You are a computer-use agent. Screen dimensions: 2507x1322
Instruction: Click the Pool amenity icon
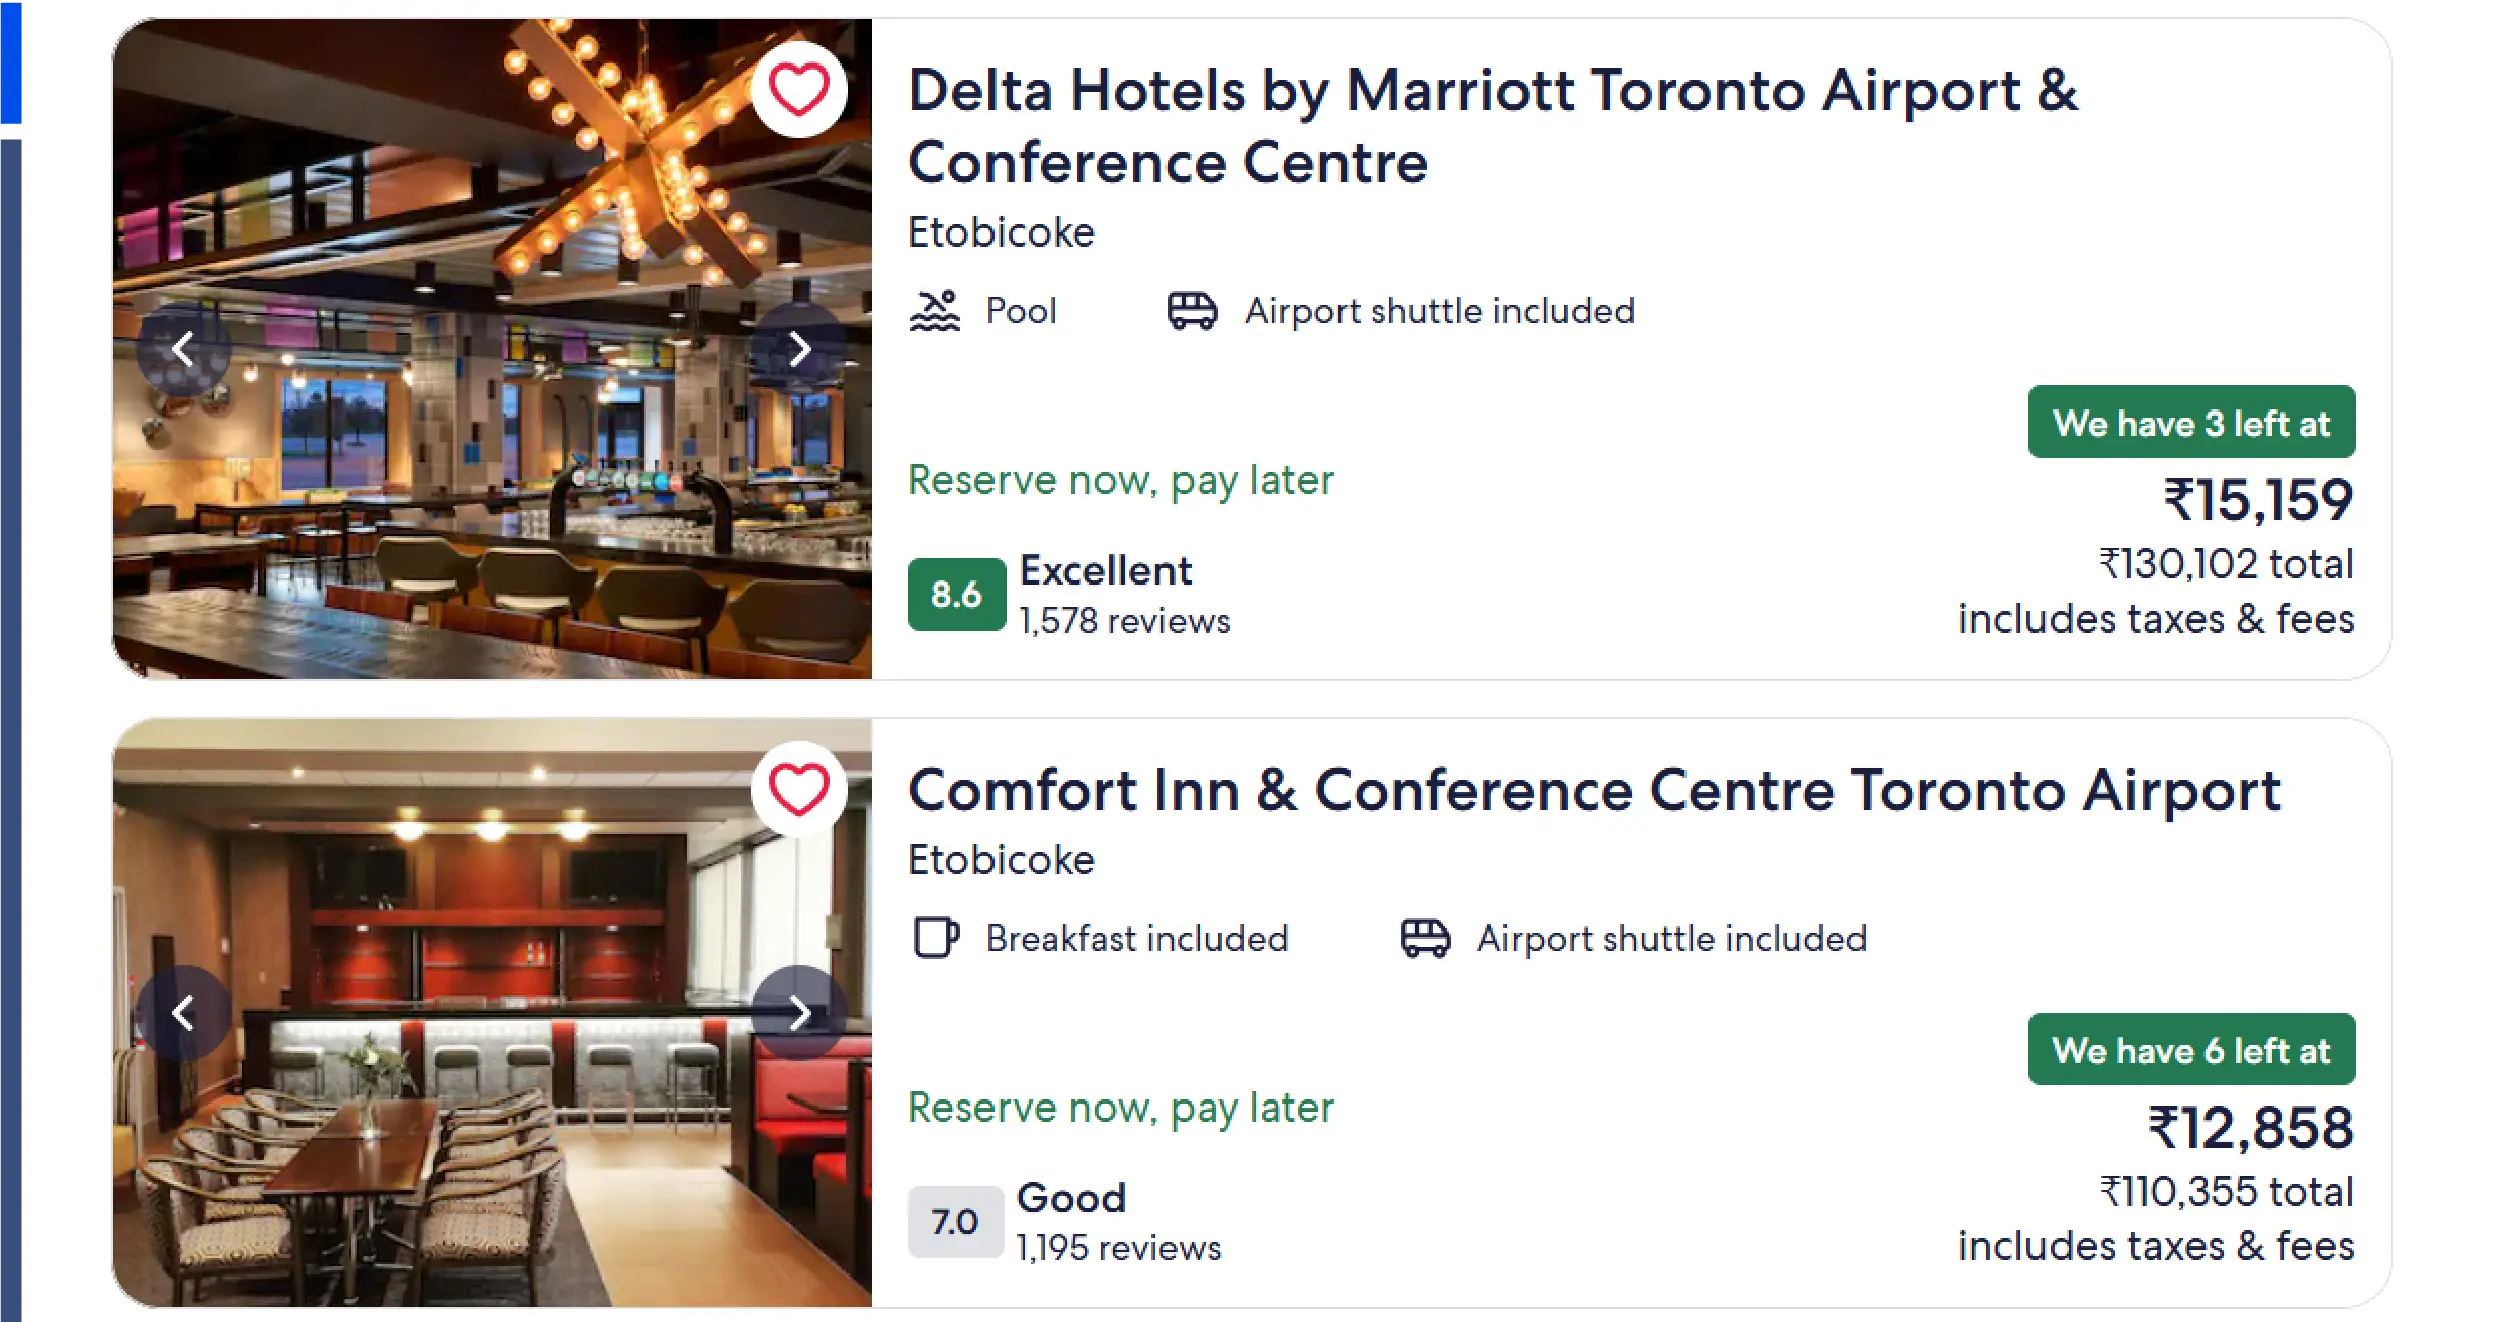click(934, 311)
